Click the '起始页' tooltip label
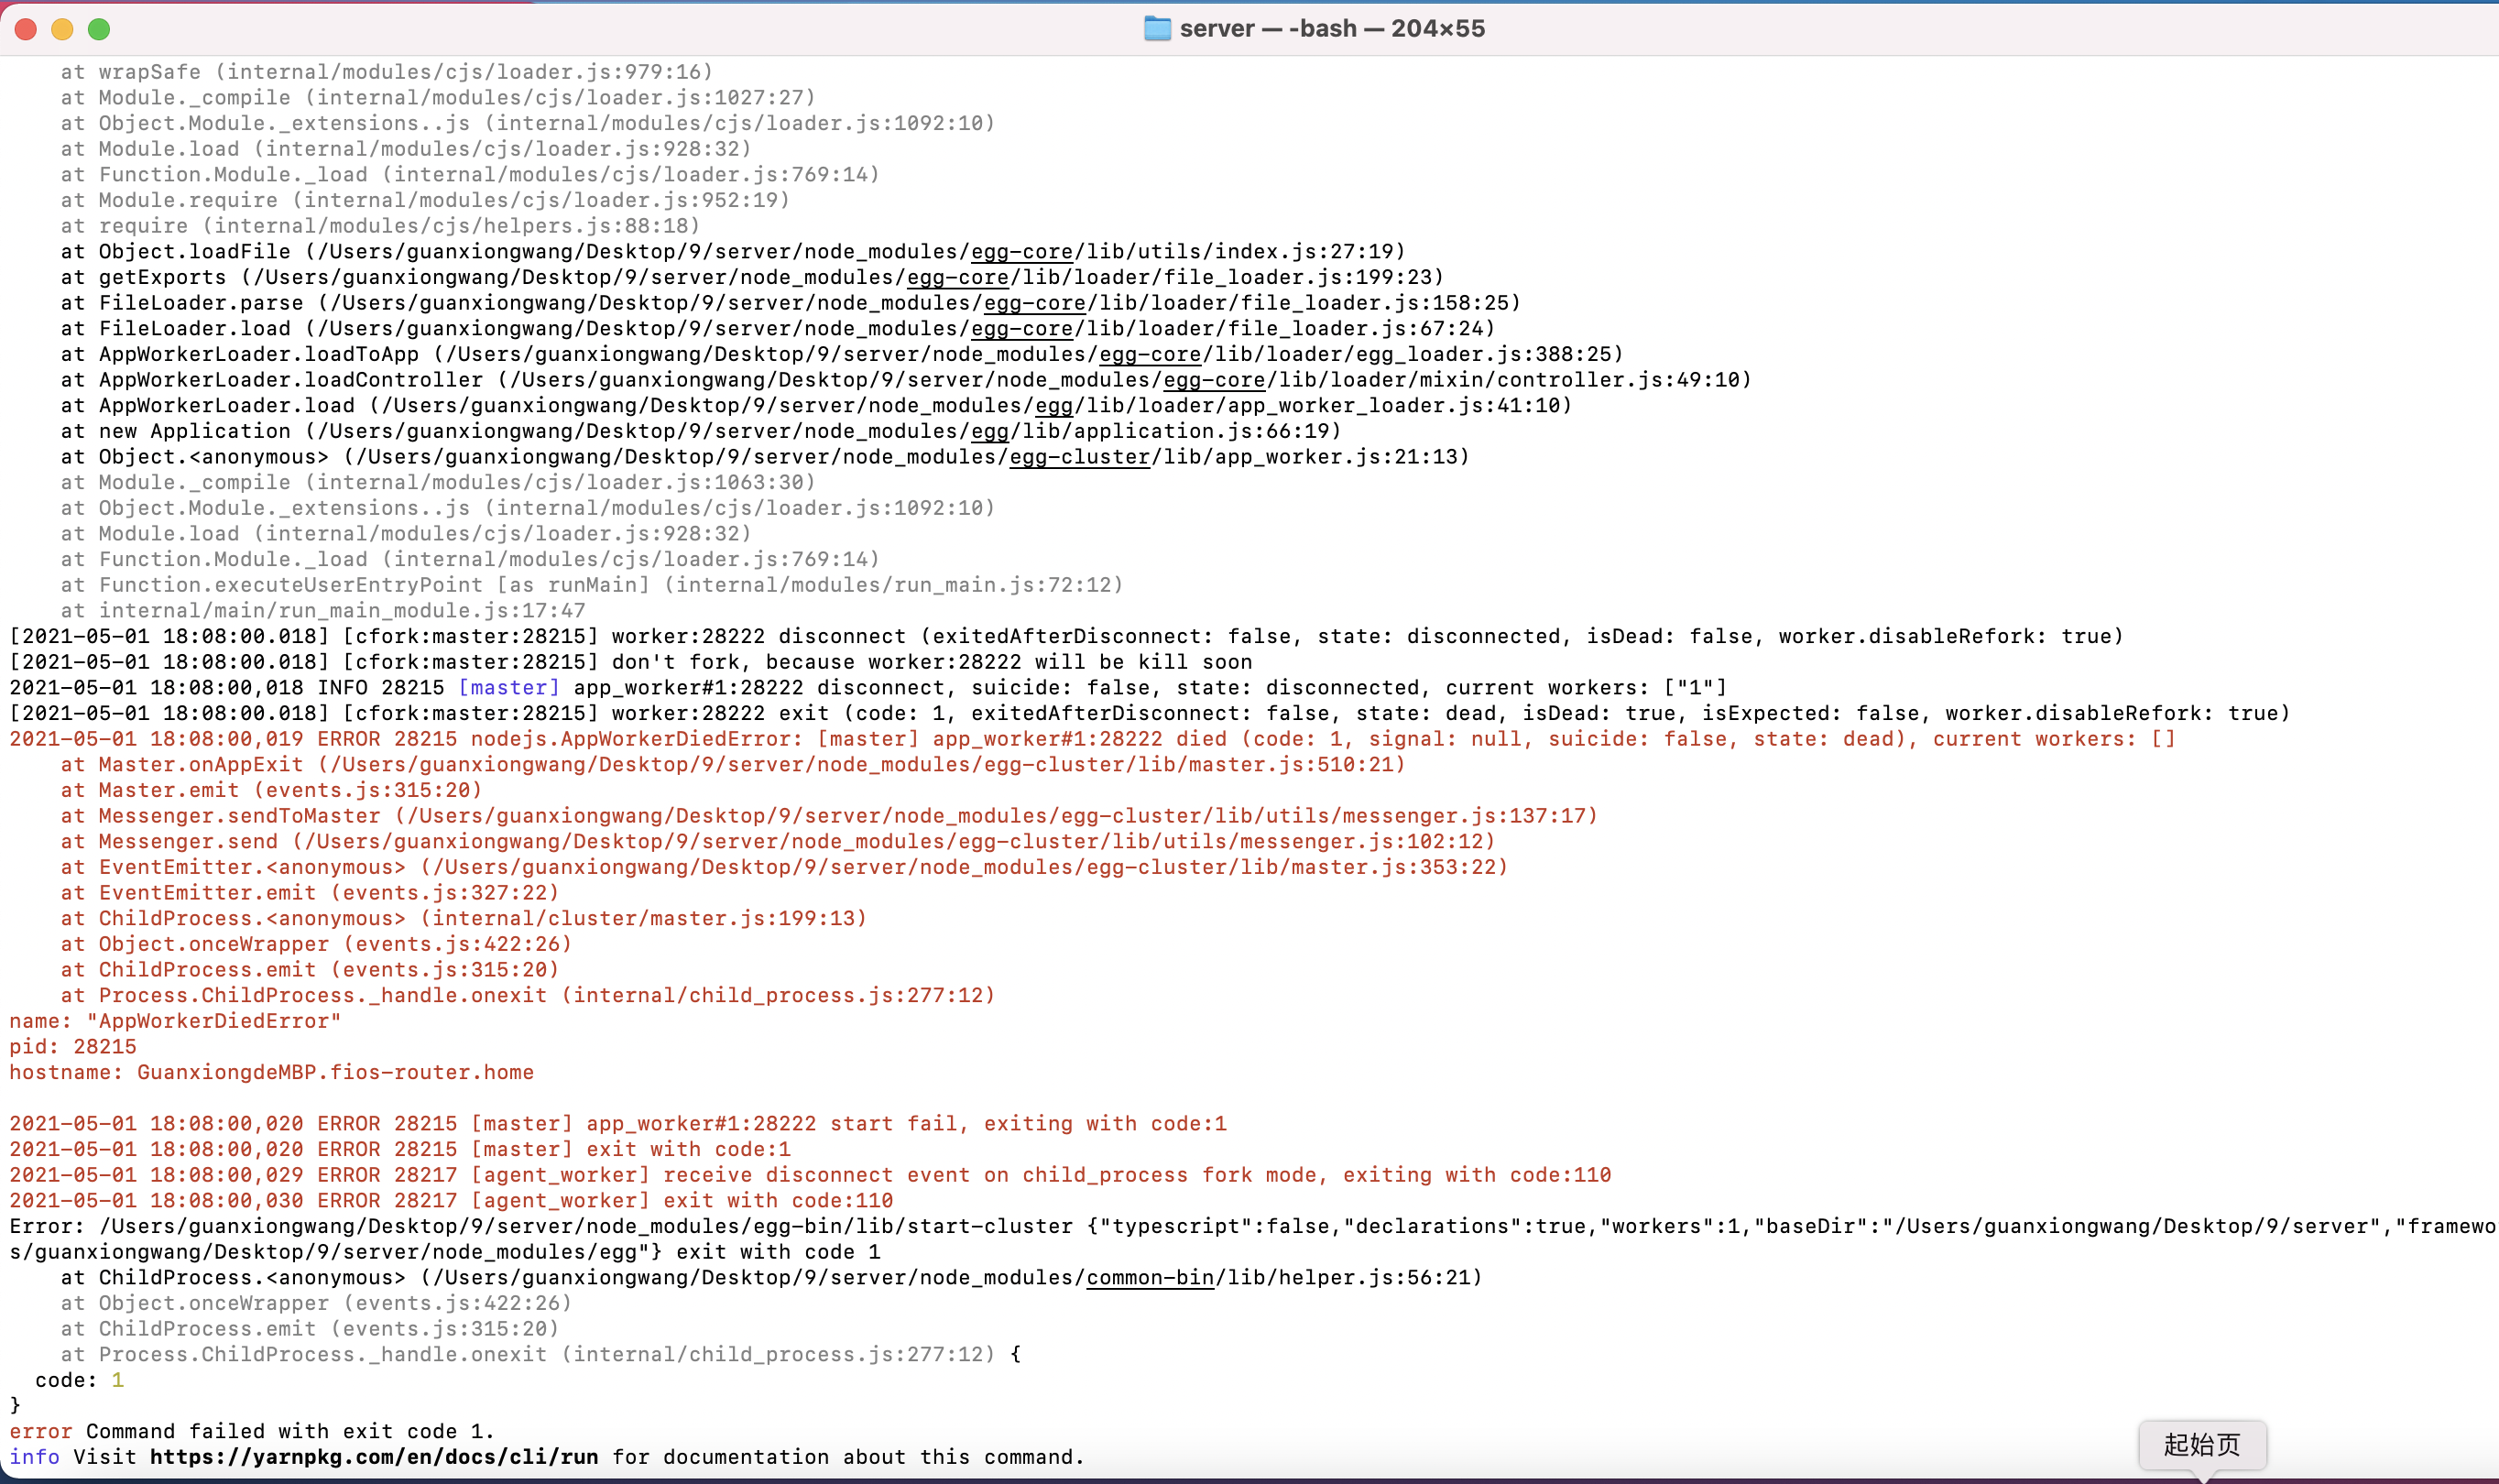The image size is (2499, 1484). coord(2202,1445)
